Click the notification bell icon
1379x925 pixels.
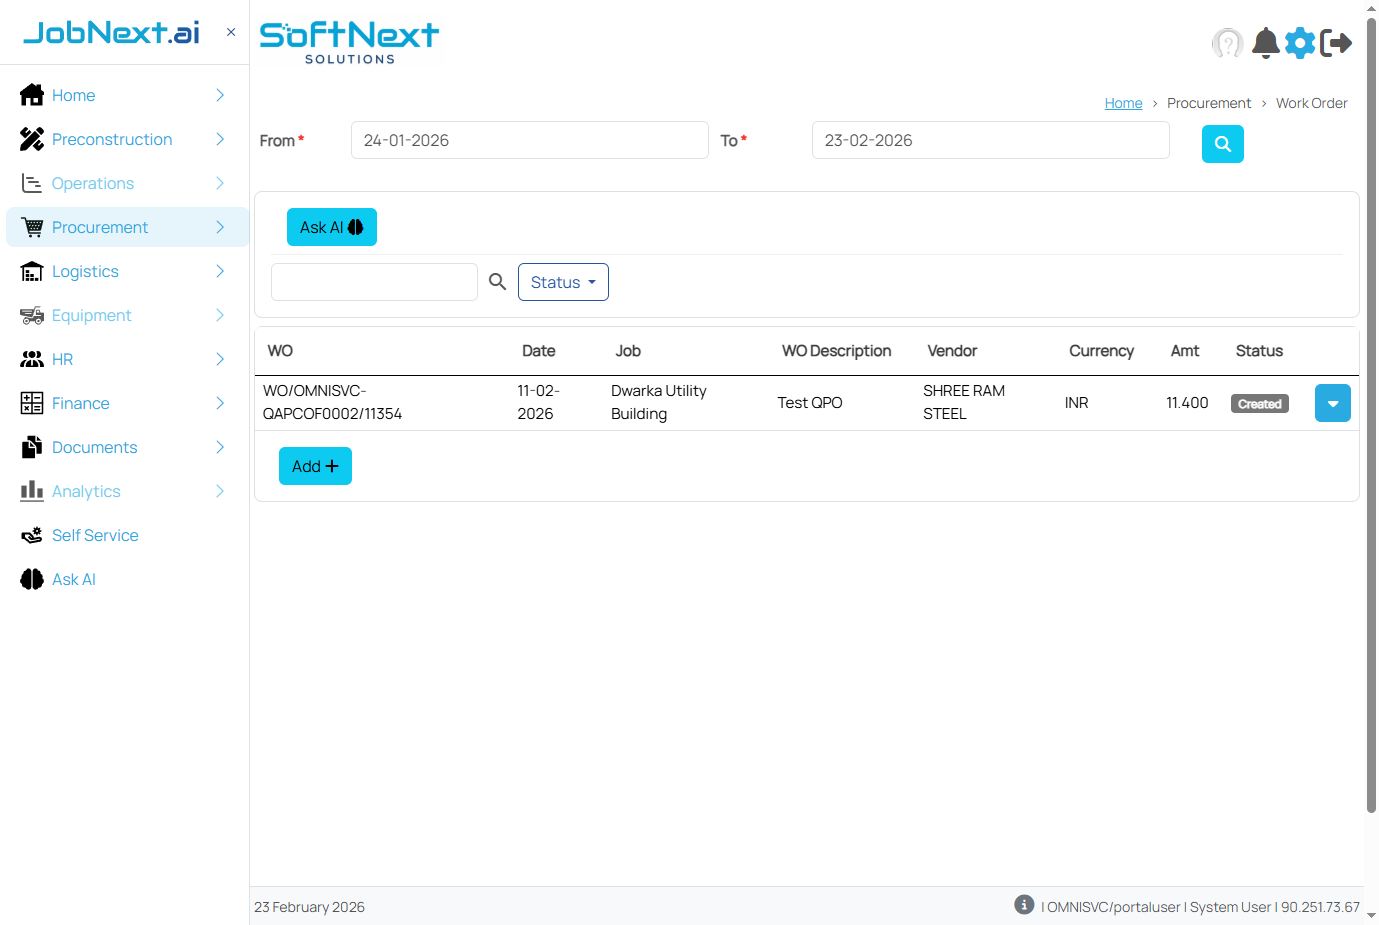pos(1265,43)
